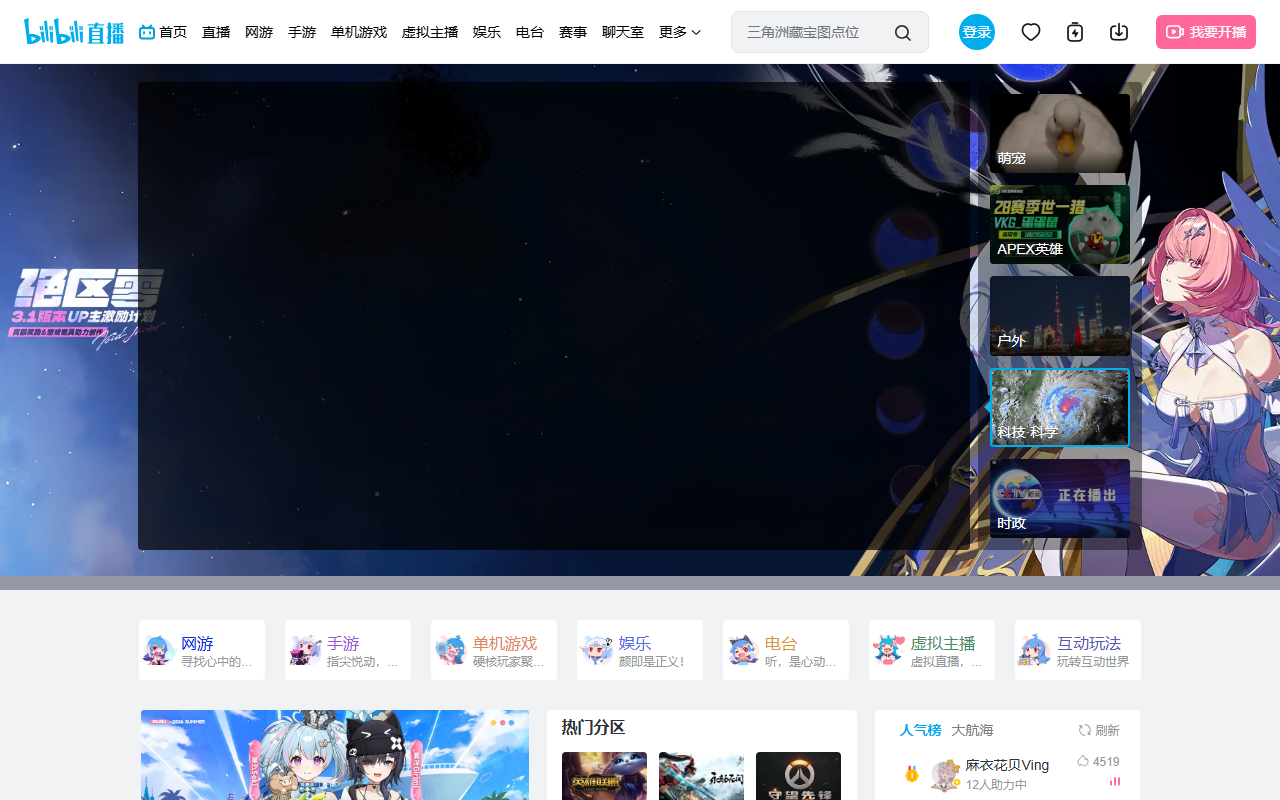Open the 直播 menu item

pos(216,32)
